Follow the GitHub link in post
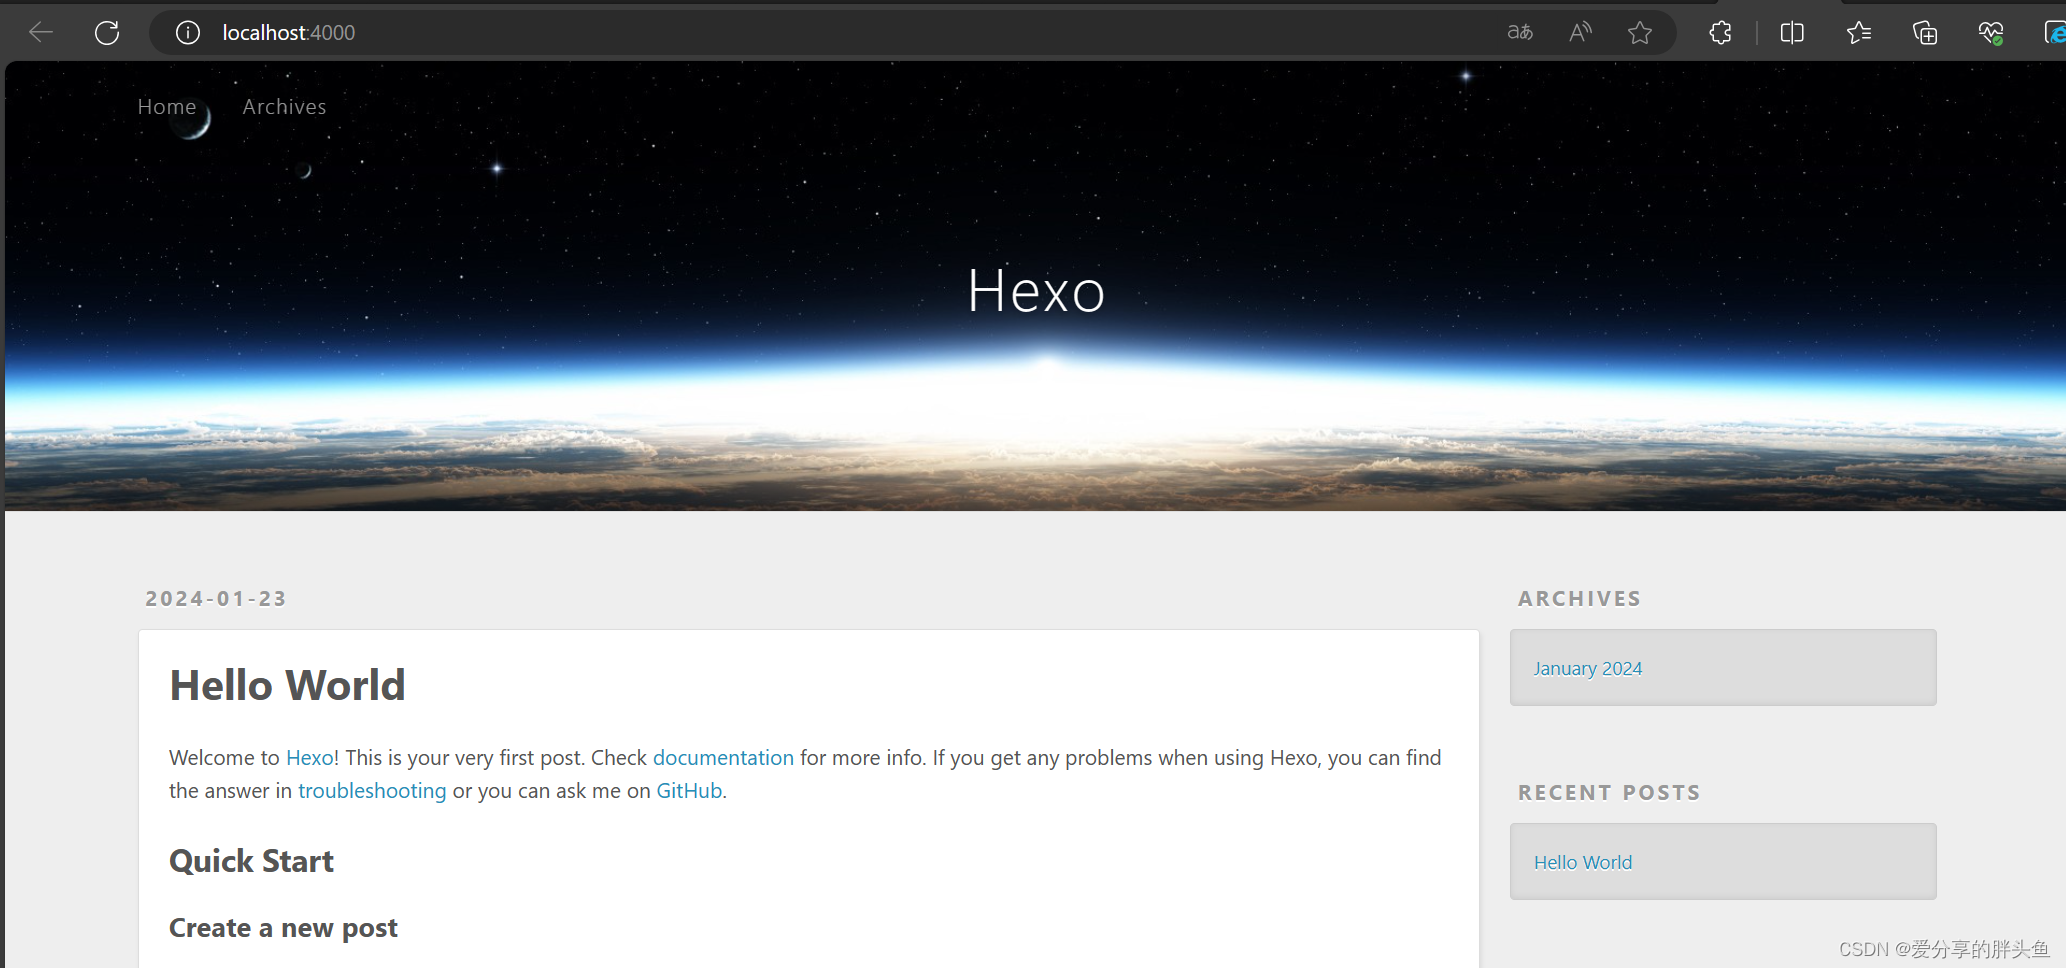 point(689,791)
